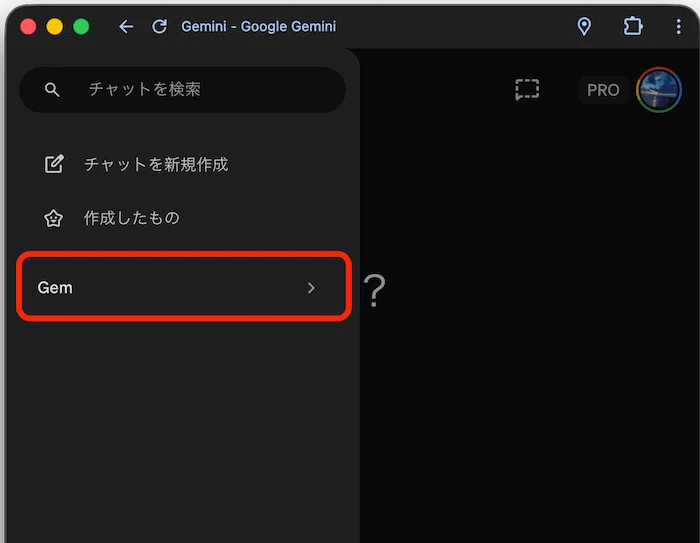Maximize the window with green button
The image size is (700, 543).
pyautogui.click(x=81, y=26)
